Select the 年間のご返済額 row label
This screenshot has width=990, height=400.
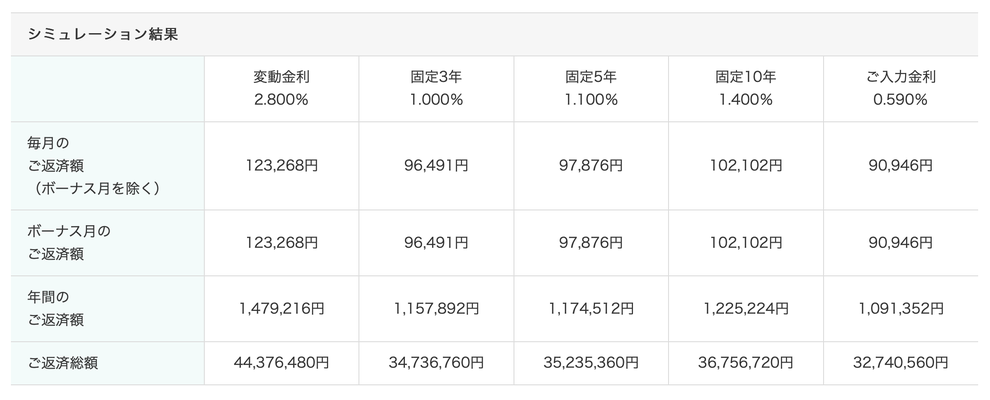click(107, 309)
